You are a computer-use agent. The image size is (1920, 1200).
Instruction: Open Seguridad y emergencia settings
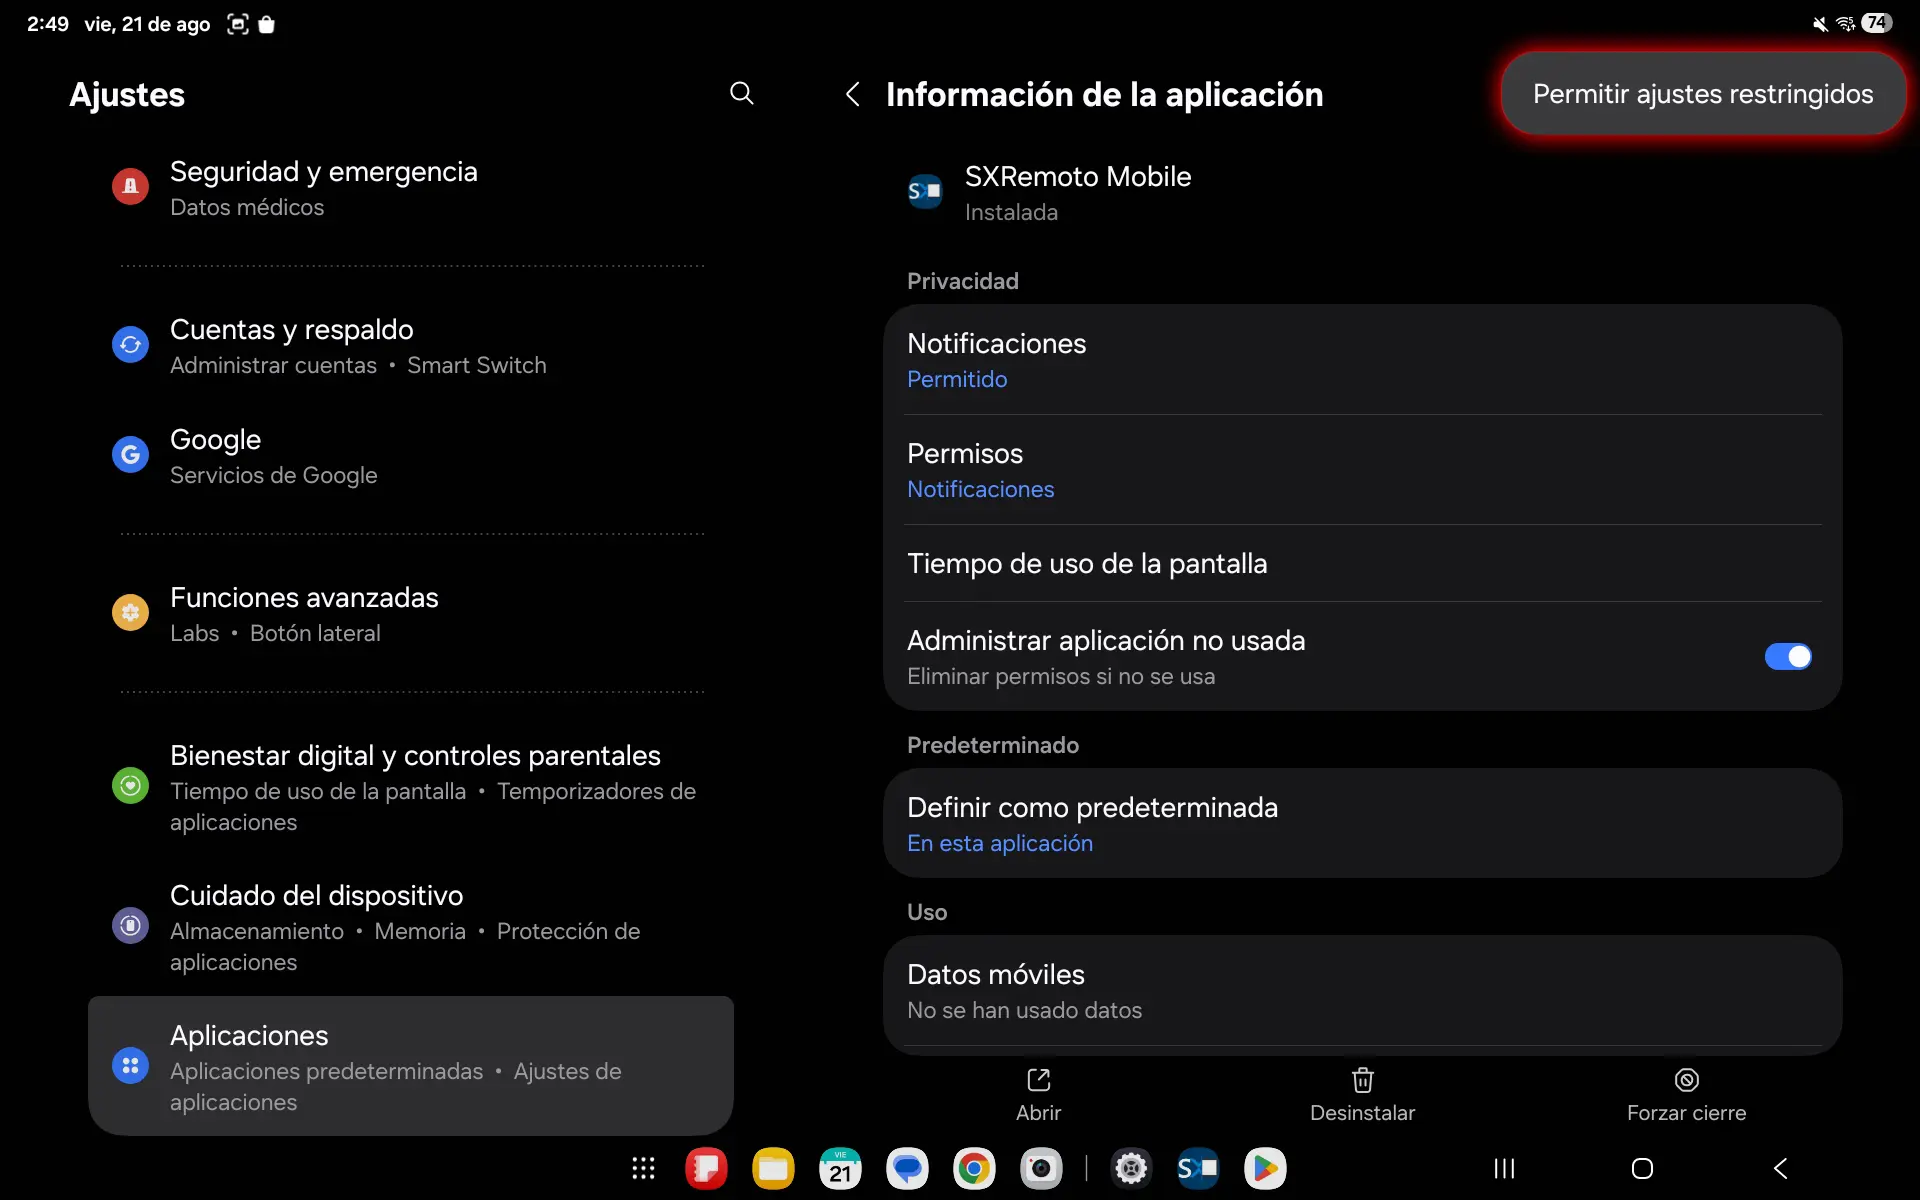pyautogui.click(x=411, y=188)
